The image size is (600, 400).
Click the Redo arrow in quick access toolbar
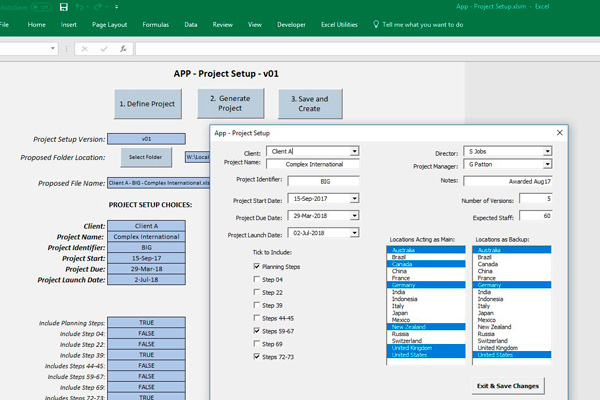click(x=98, y=7)
